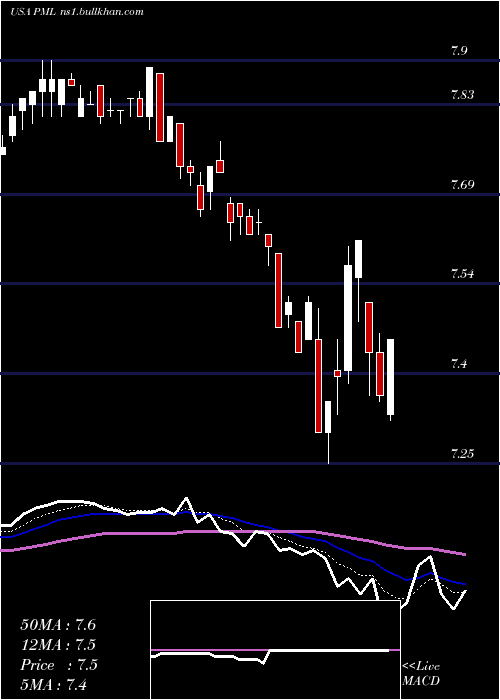500x700 pixels.
Task: Click the 12MA : 7.5 readout
Action: pyautogui.click(x=58, y=645)
